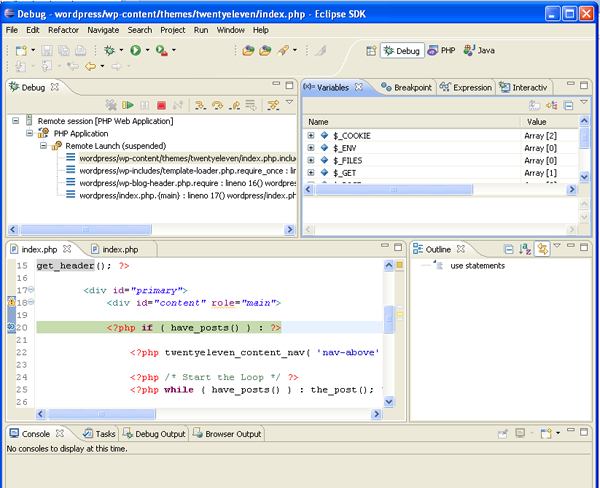Open dropdown arrow next to New icon

click(33, 50)
